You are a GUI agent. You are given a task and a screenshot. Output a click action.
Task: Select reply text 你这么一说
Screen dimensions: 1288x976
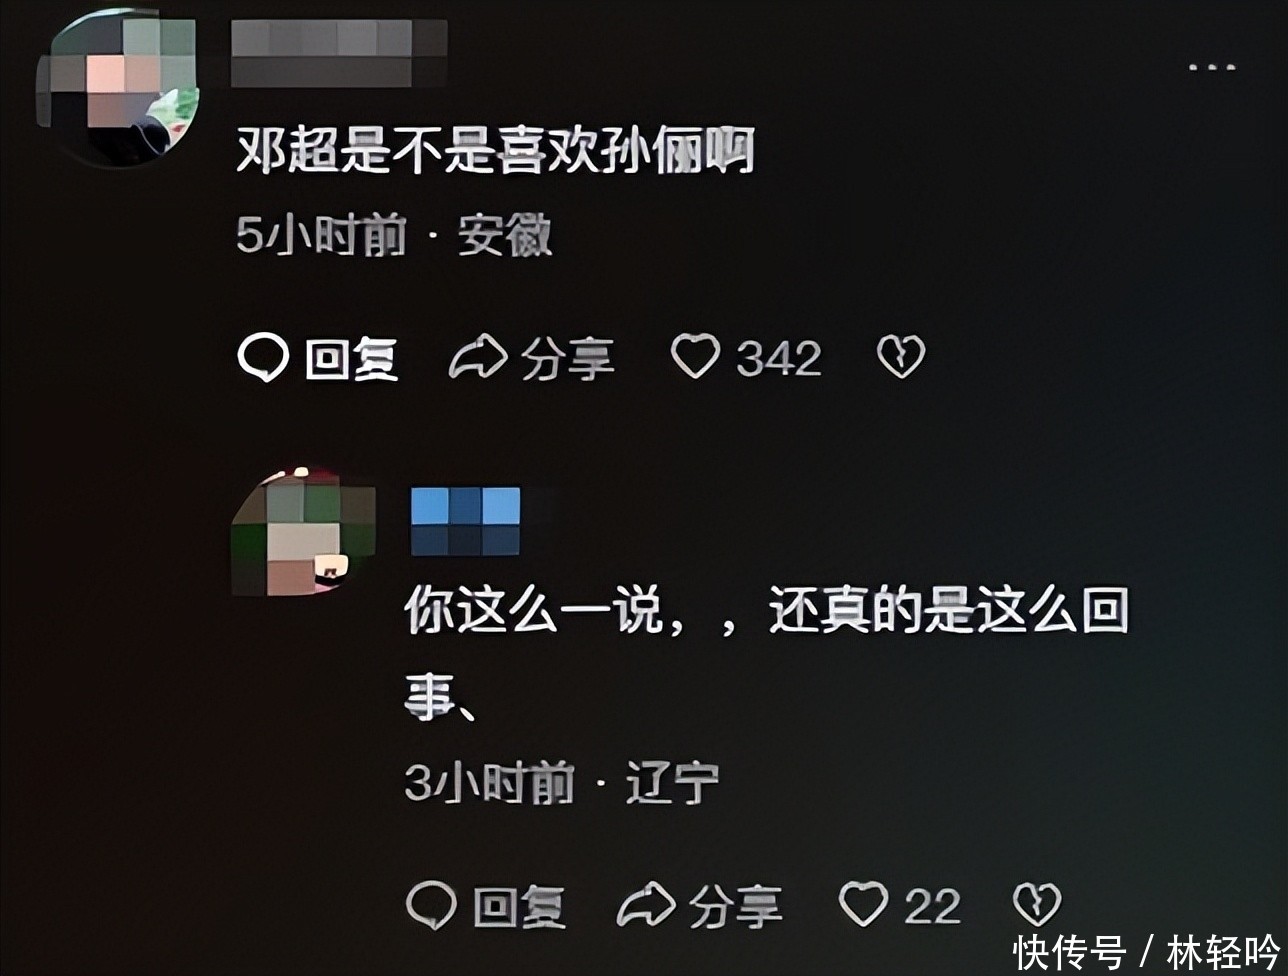[534, 611]
